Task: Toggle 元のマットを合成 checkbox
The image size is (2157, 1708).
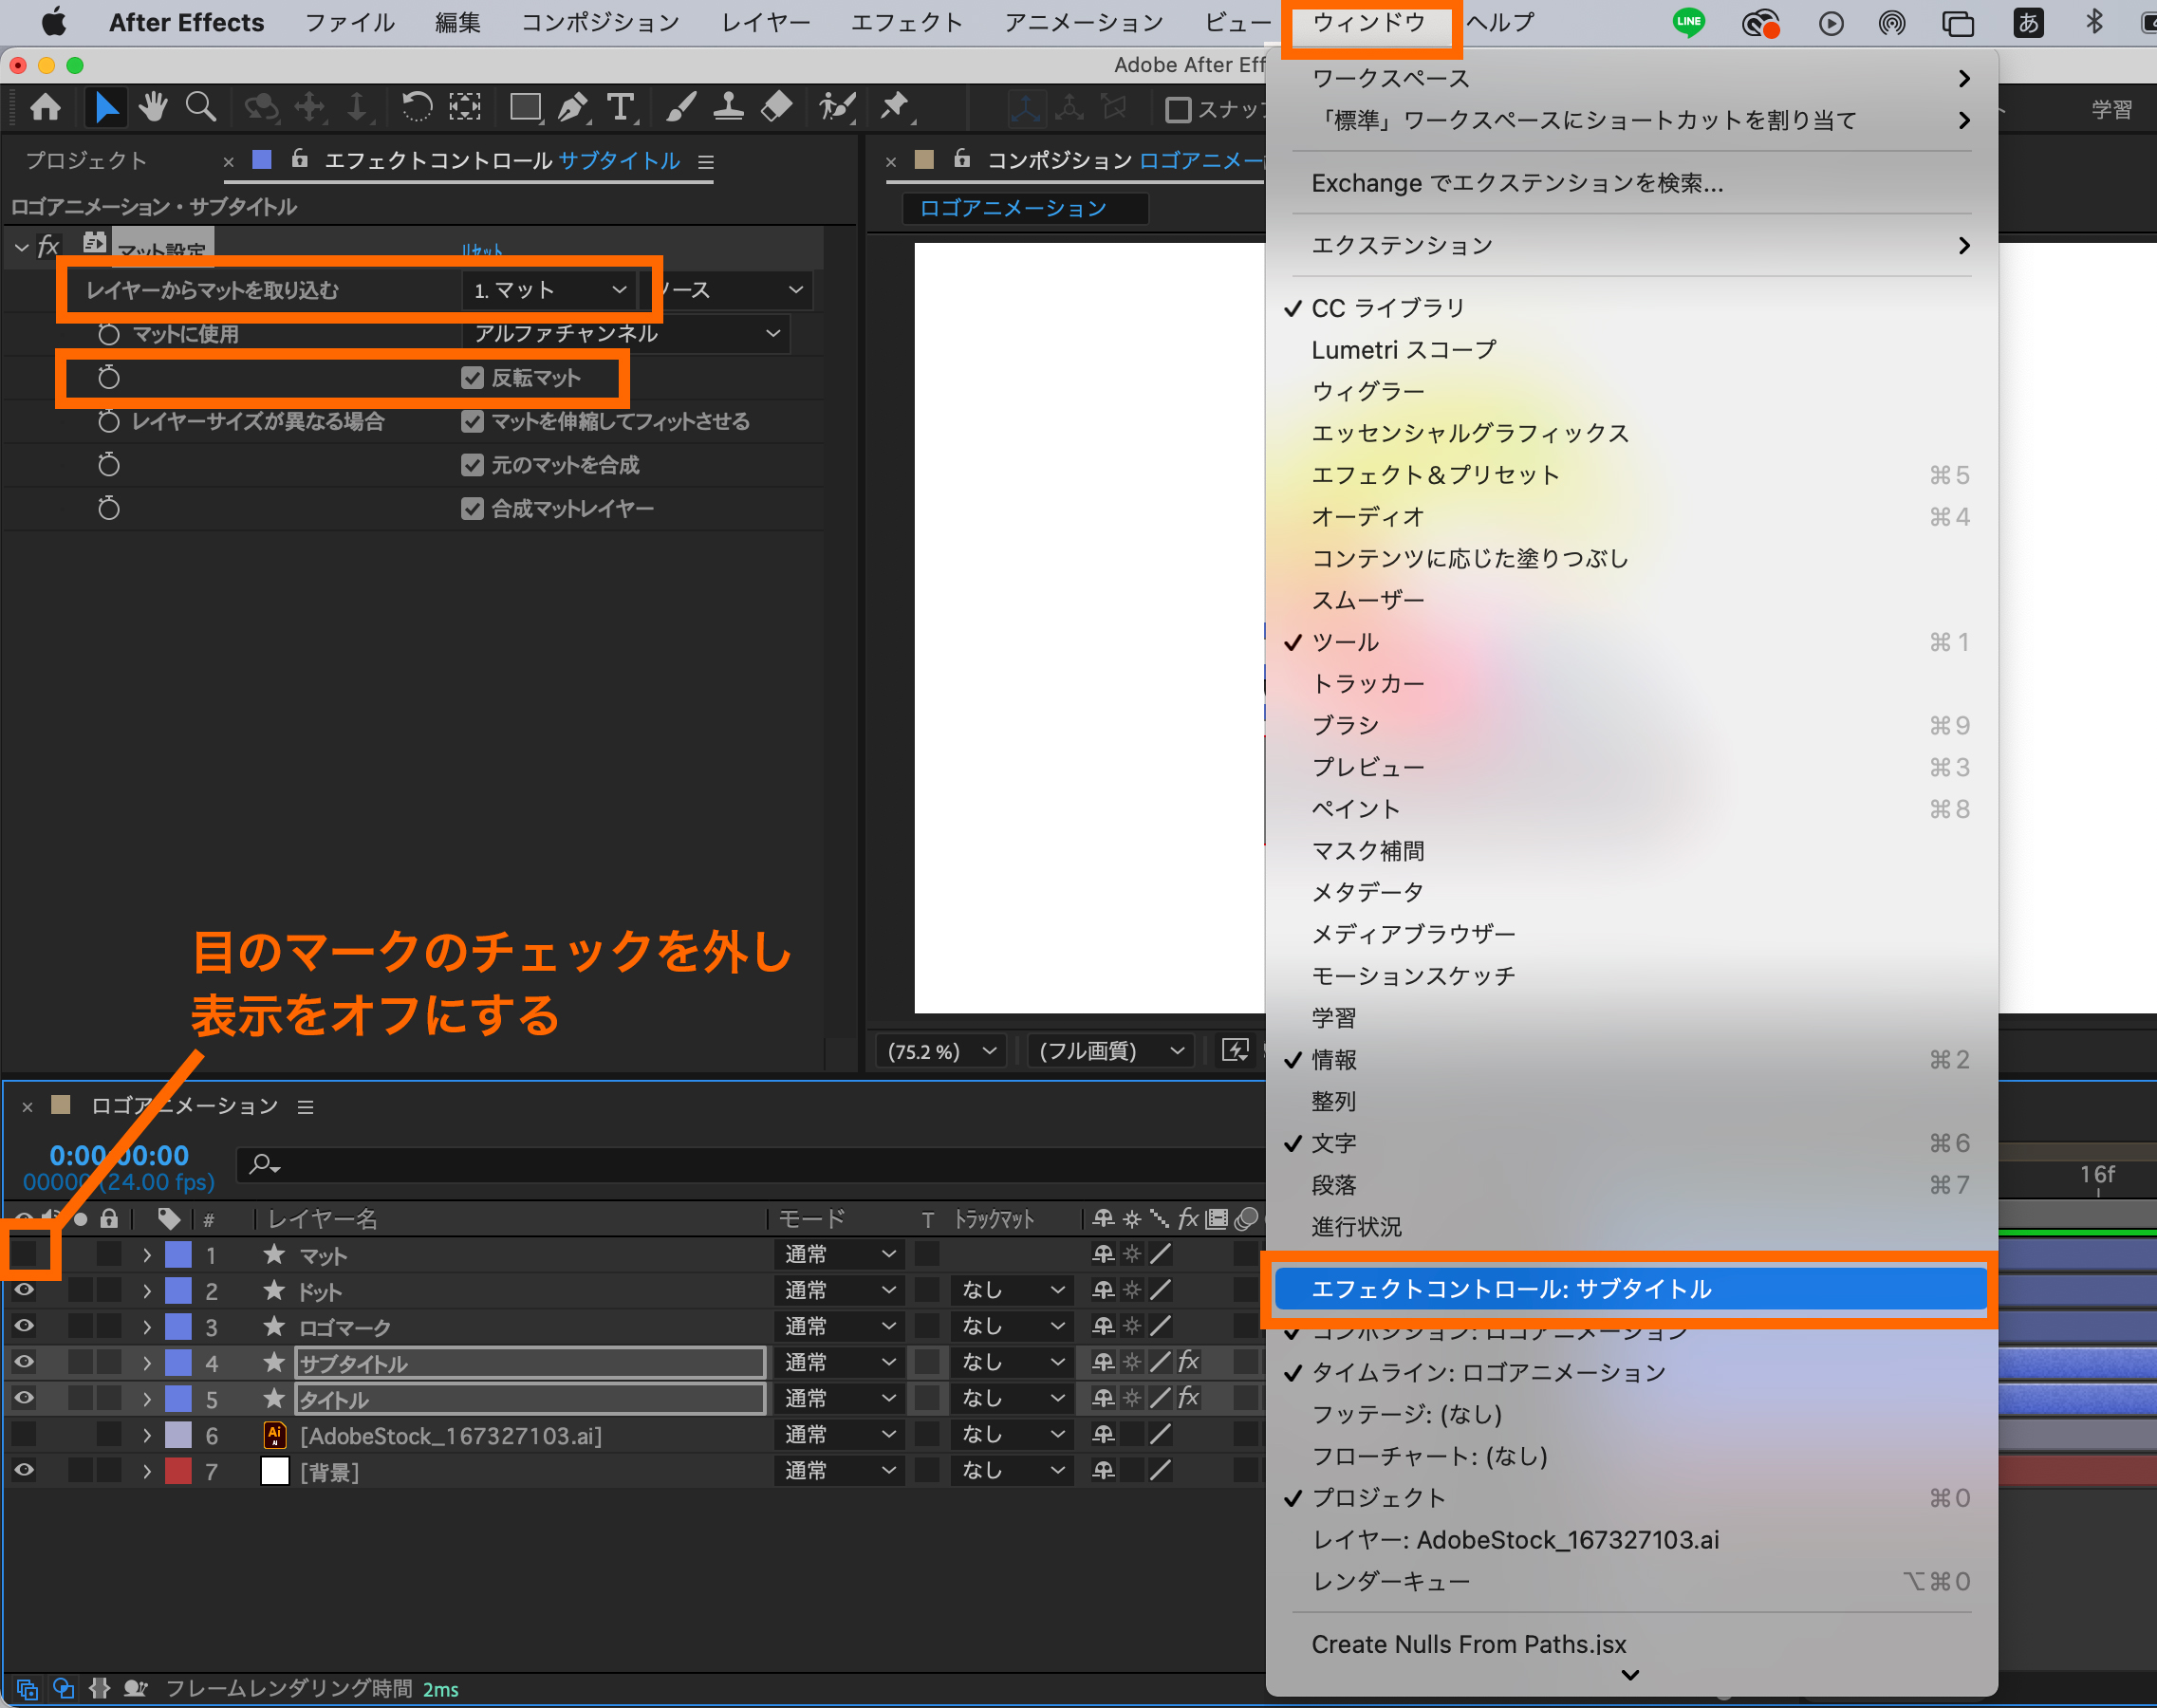Action: click(x=472, y=465)
